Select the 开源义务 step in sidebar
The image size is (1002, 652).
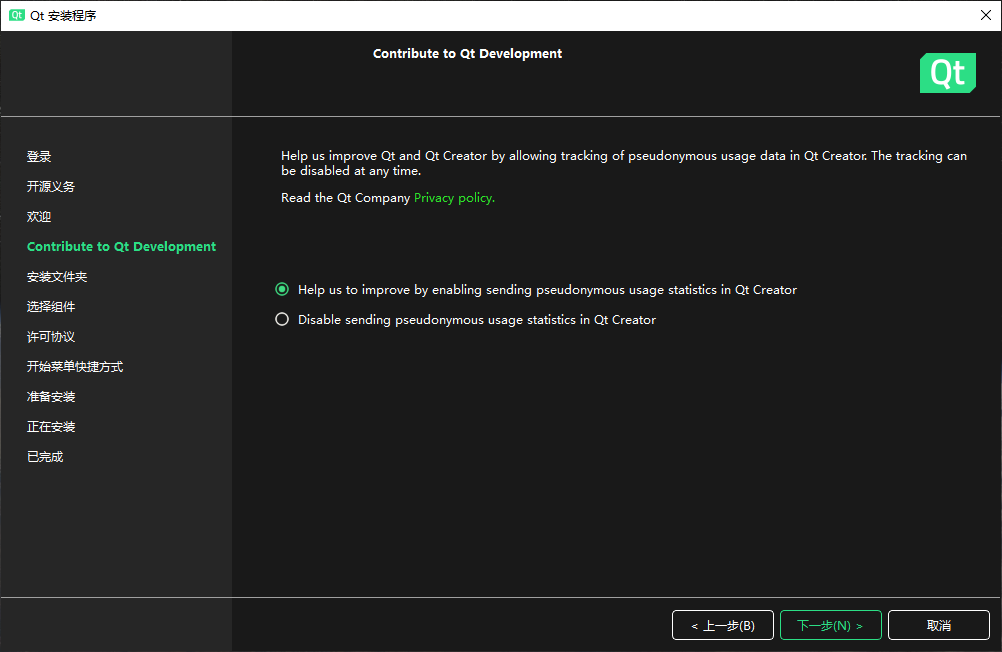click(51, 187)
